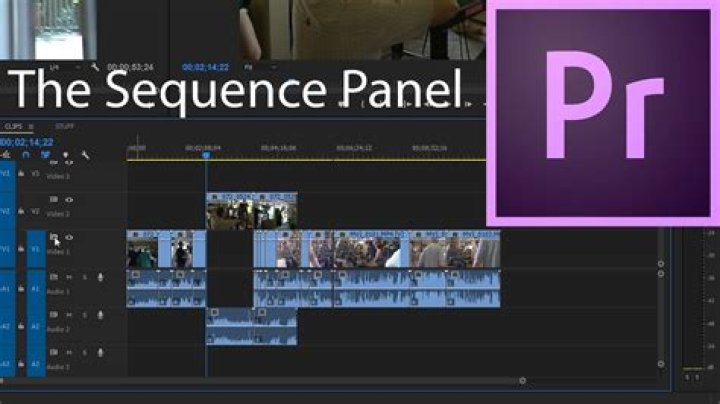Image resolution: width=720 pixels, height=404 pixels.
Task: Click the horizontal zoom scrollbar end handle
Action: pyautogui.click(x=523, y=381)
